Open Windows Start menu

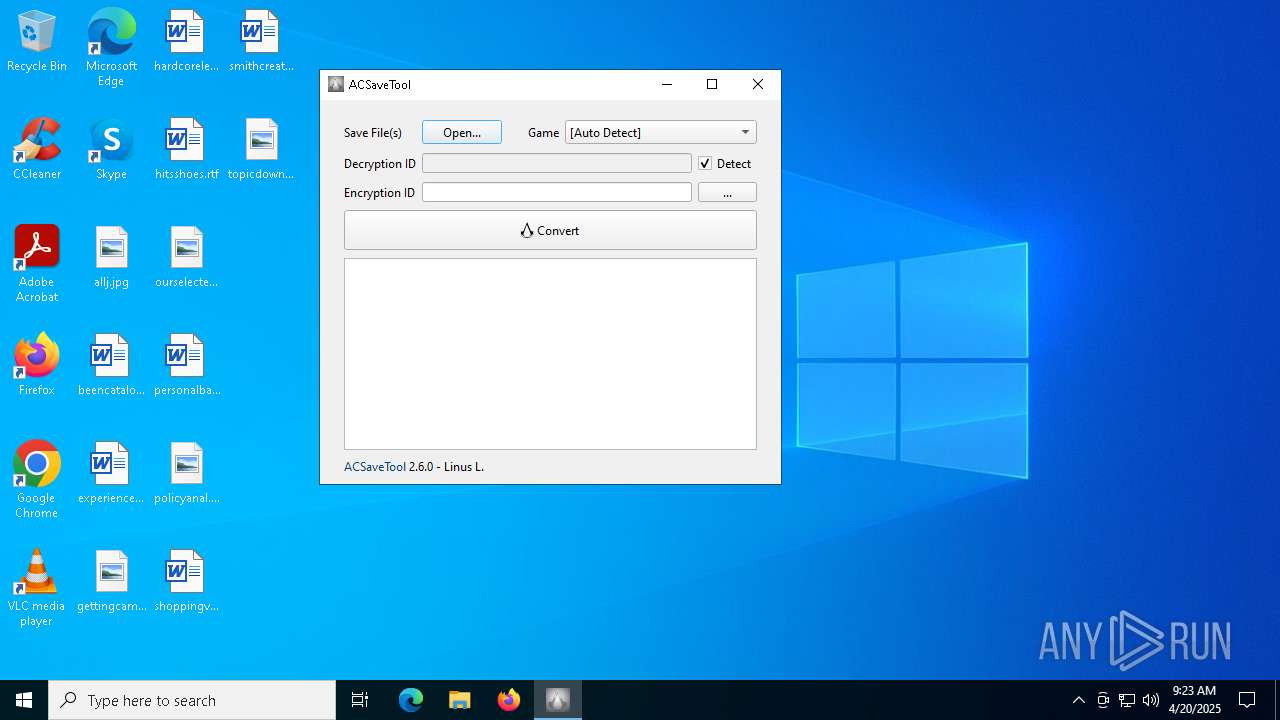[x=24, y=700]
